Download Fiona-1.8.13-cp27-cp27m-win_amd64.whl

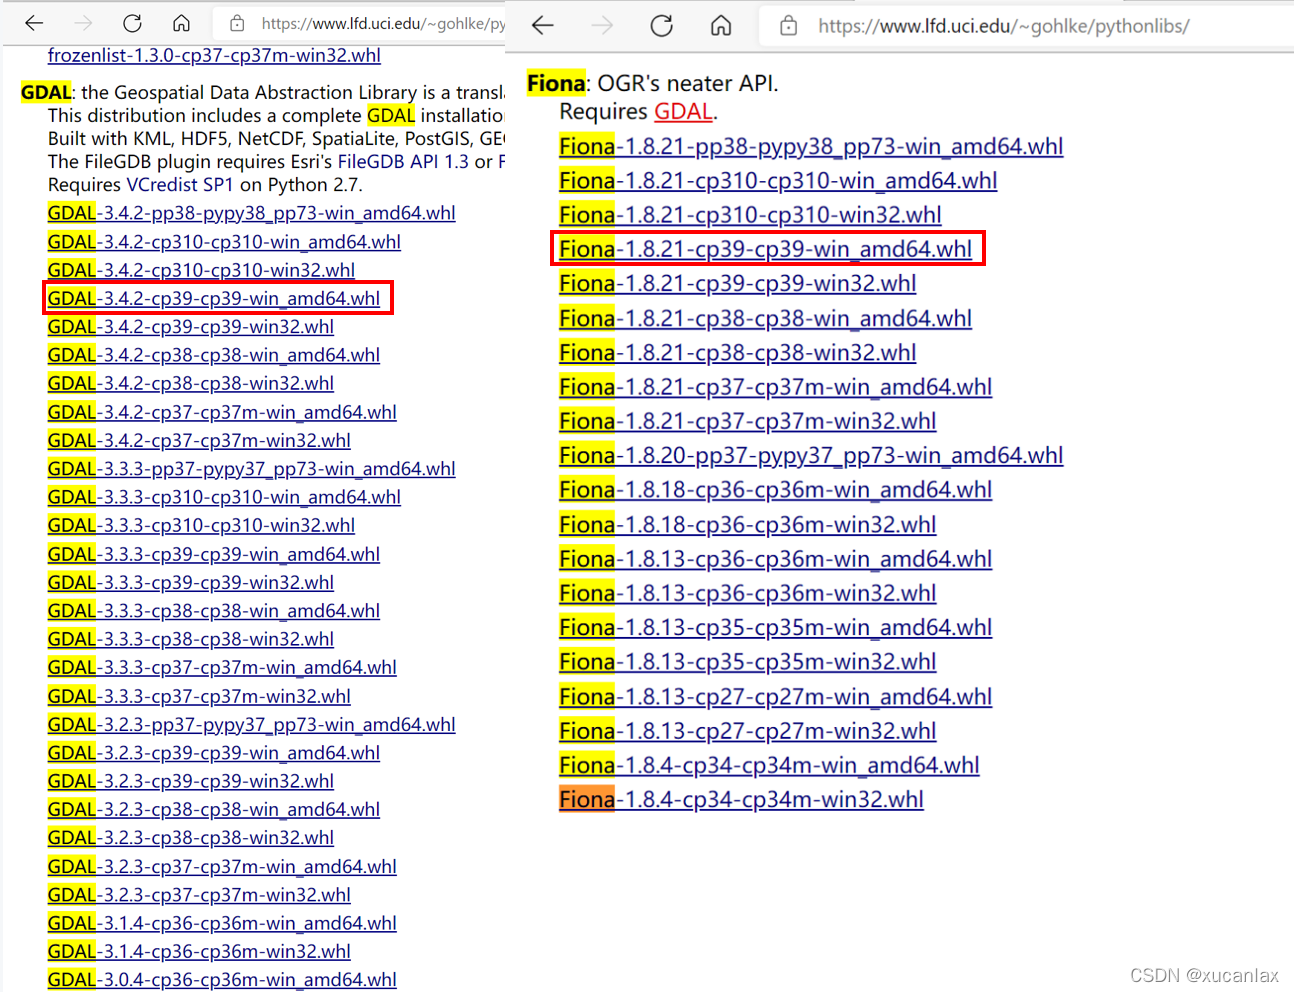[x=775, y=697]
